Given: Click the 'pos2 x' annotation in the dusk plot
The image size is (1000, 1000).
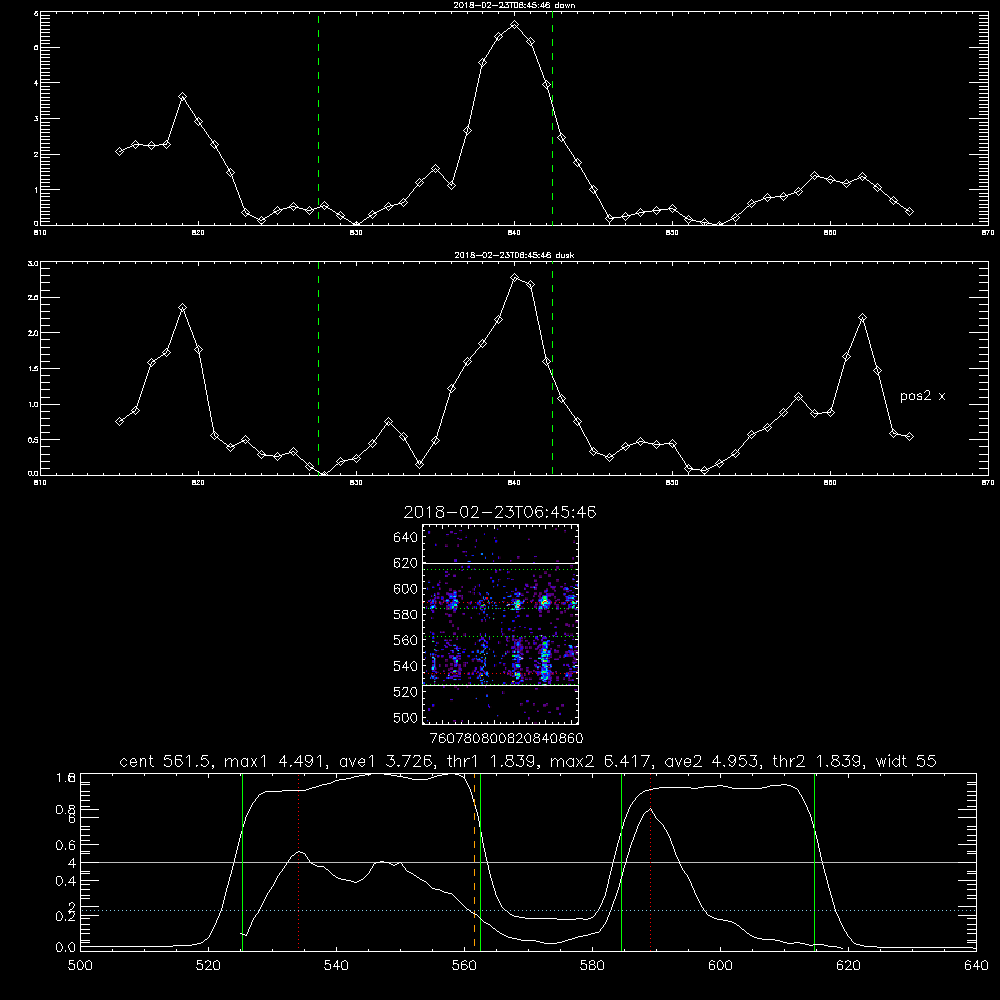Looking at the screenshot, I should click(922, 396).
